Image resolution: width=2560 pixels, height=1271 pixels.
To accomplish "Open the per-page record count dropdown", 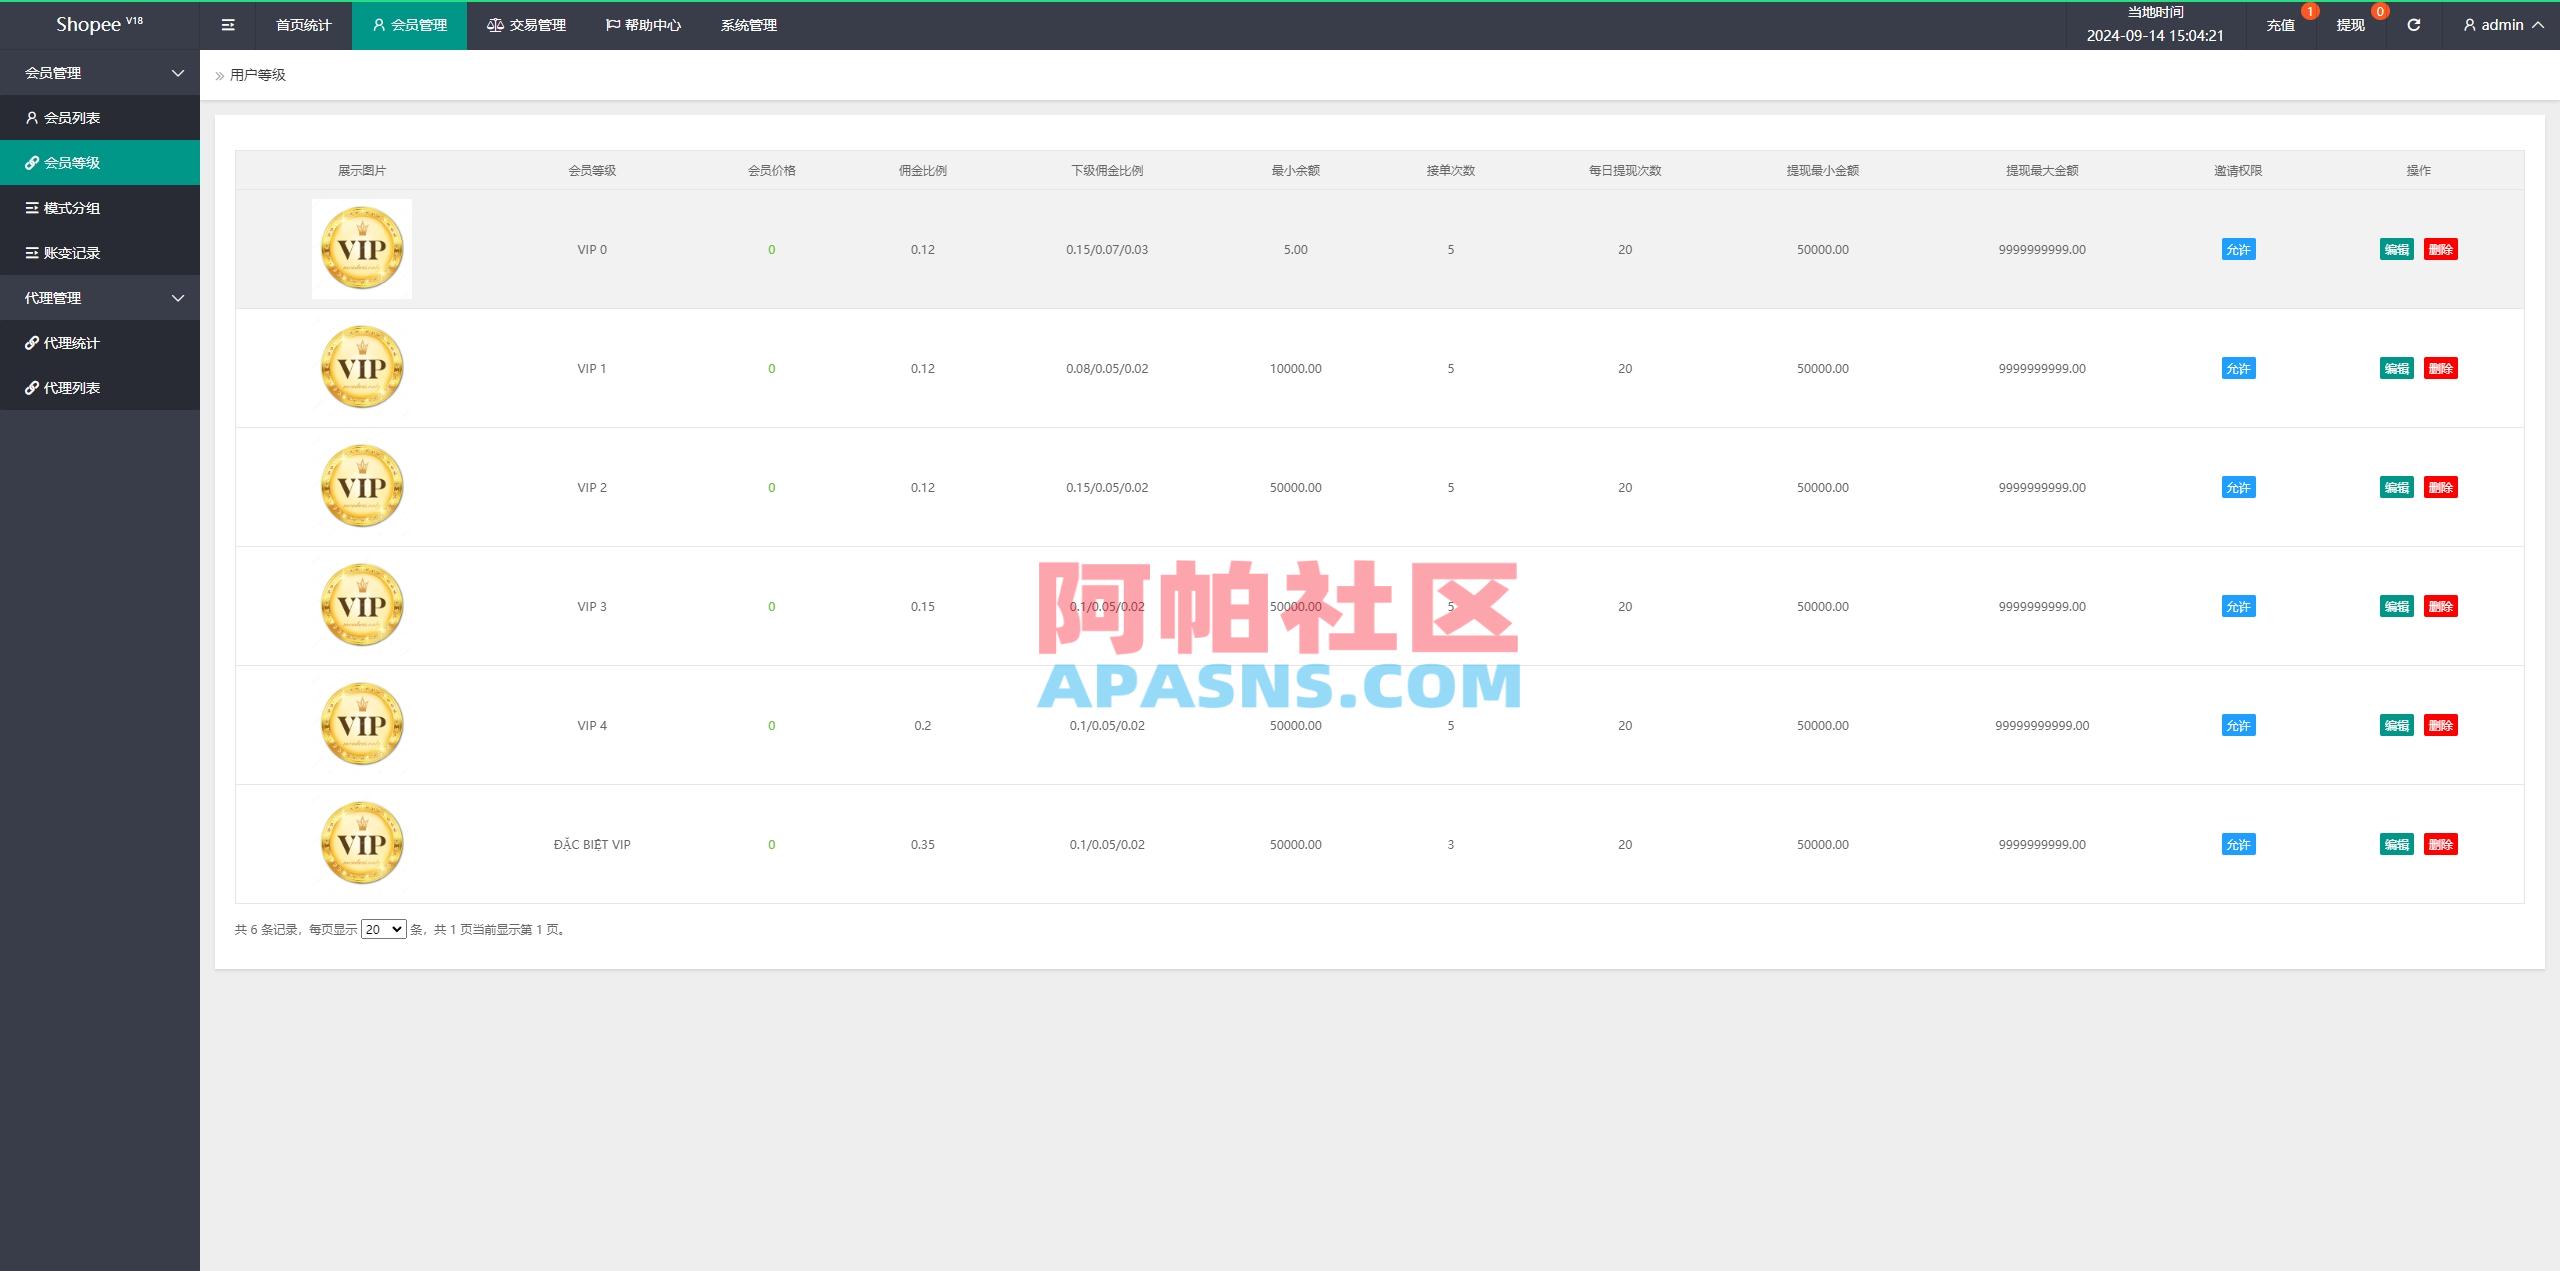I will (383, 929).
